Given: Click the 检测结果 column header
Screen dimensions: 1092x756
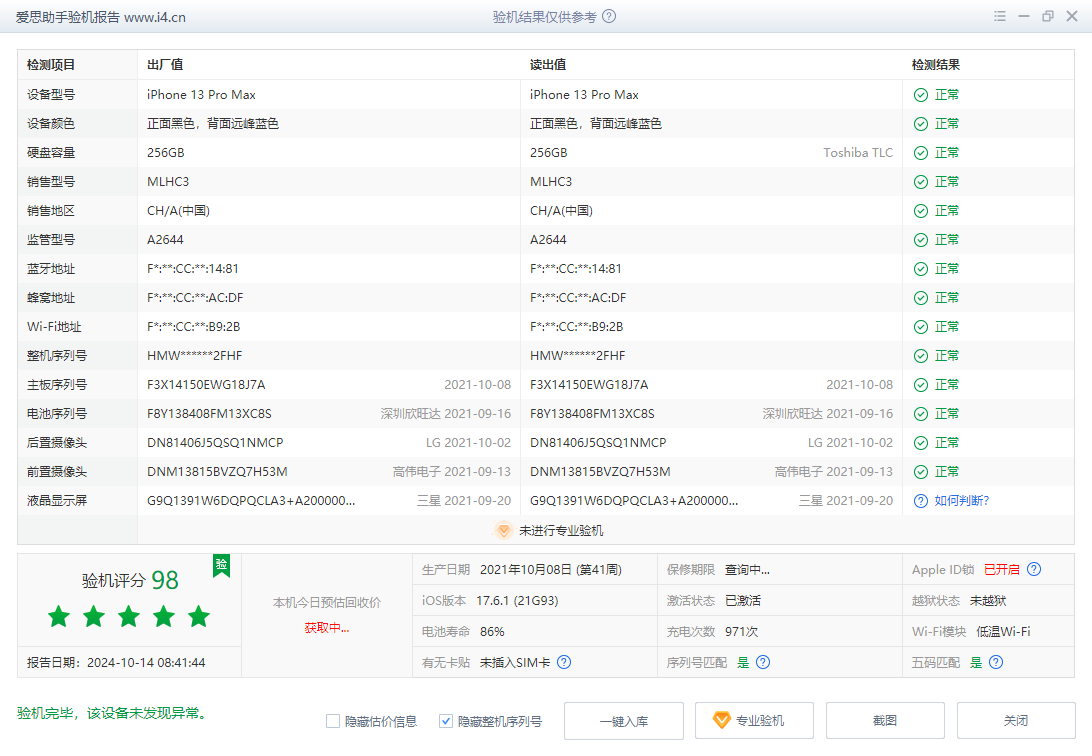Looking at the screenshot, I should [x=936, y=65].
